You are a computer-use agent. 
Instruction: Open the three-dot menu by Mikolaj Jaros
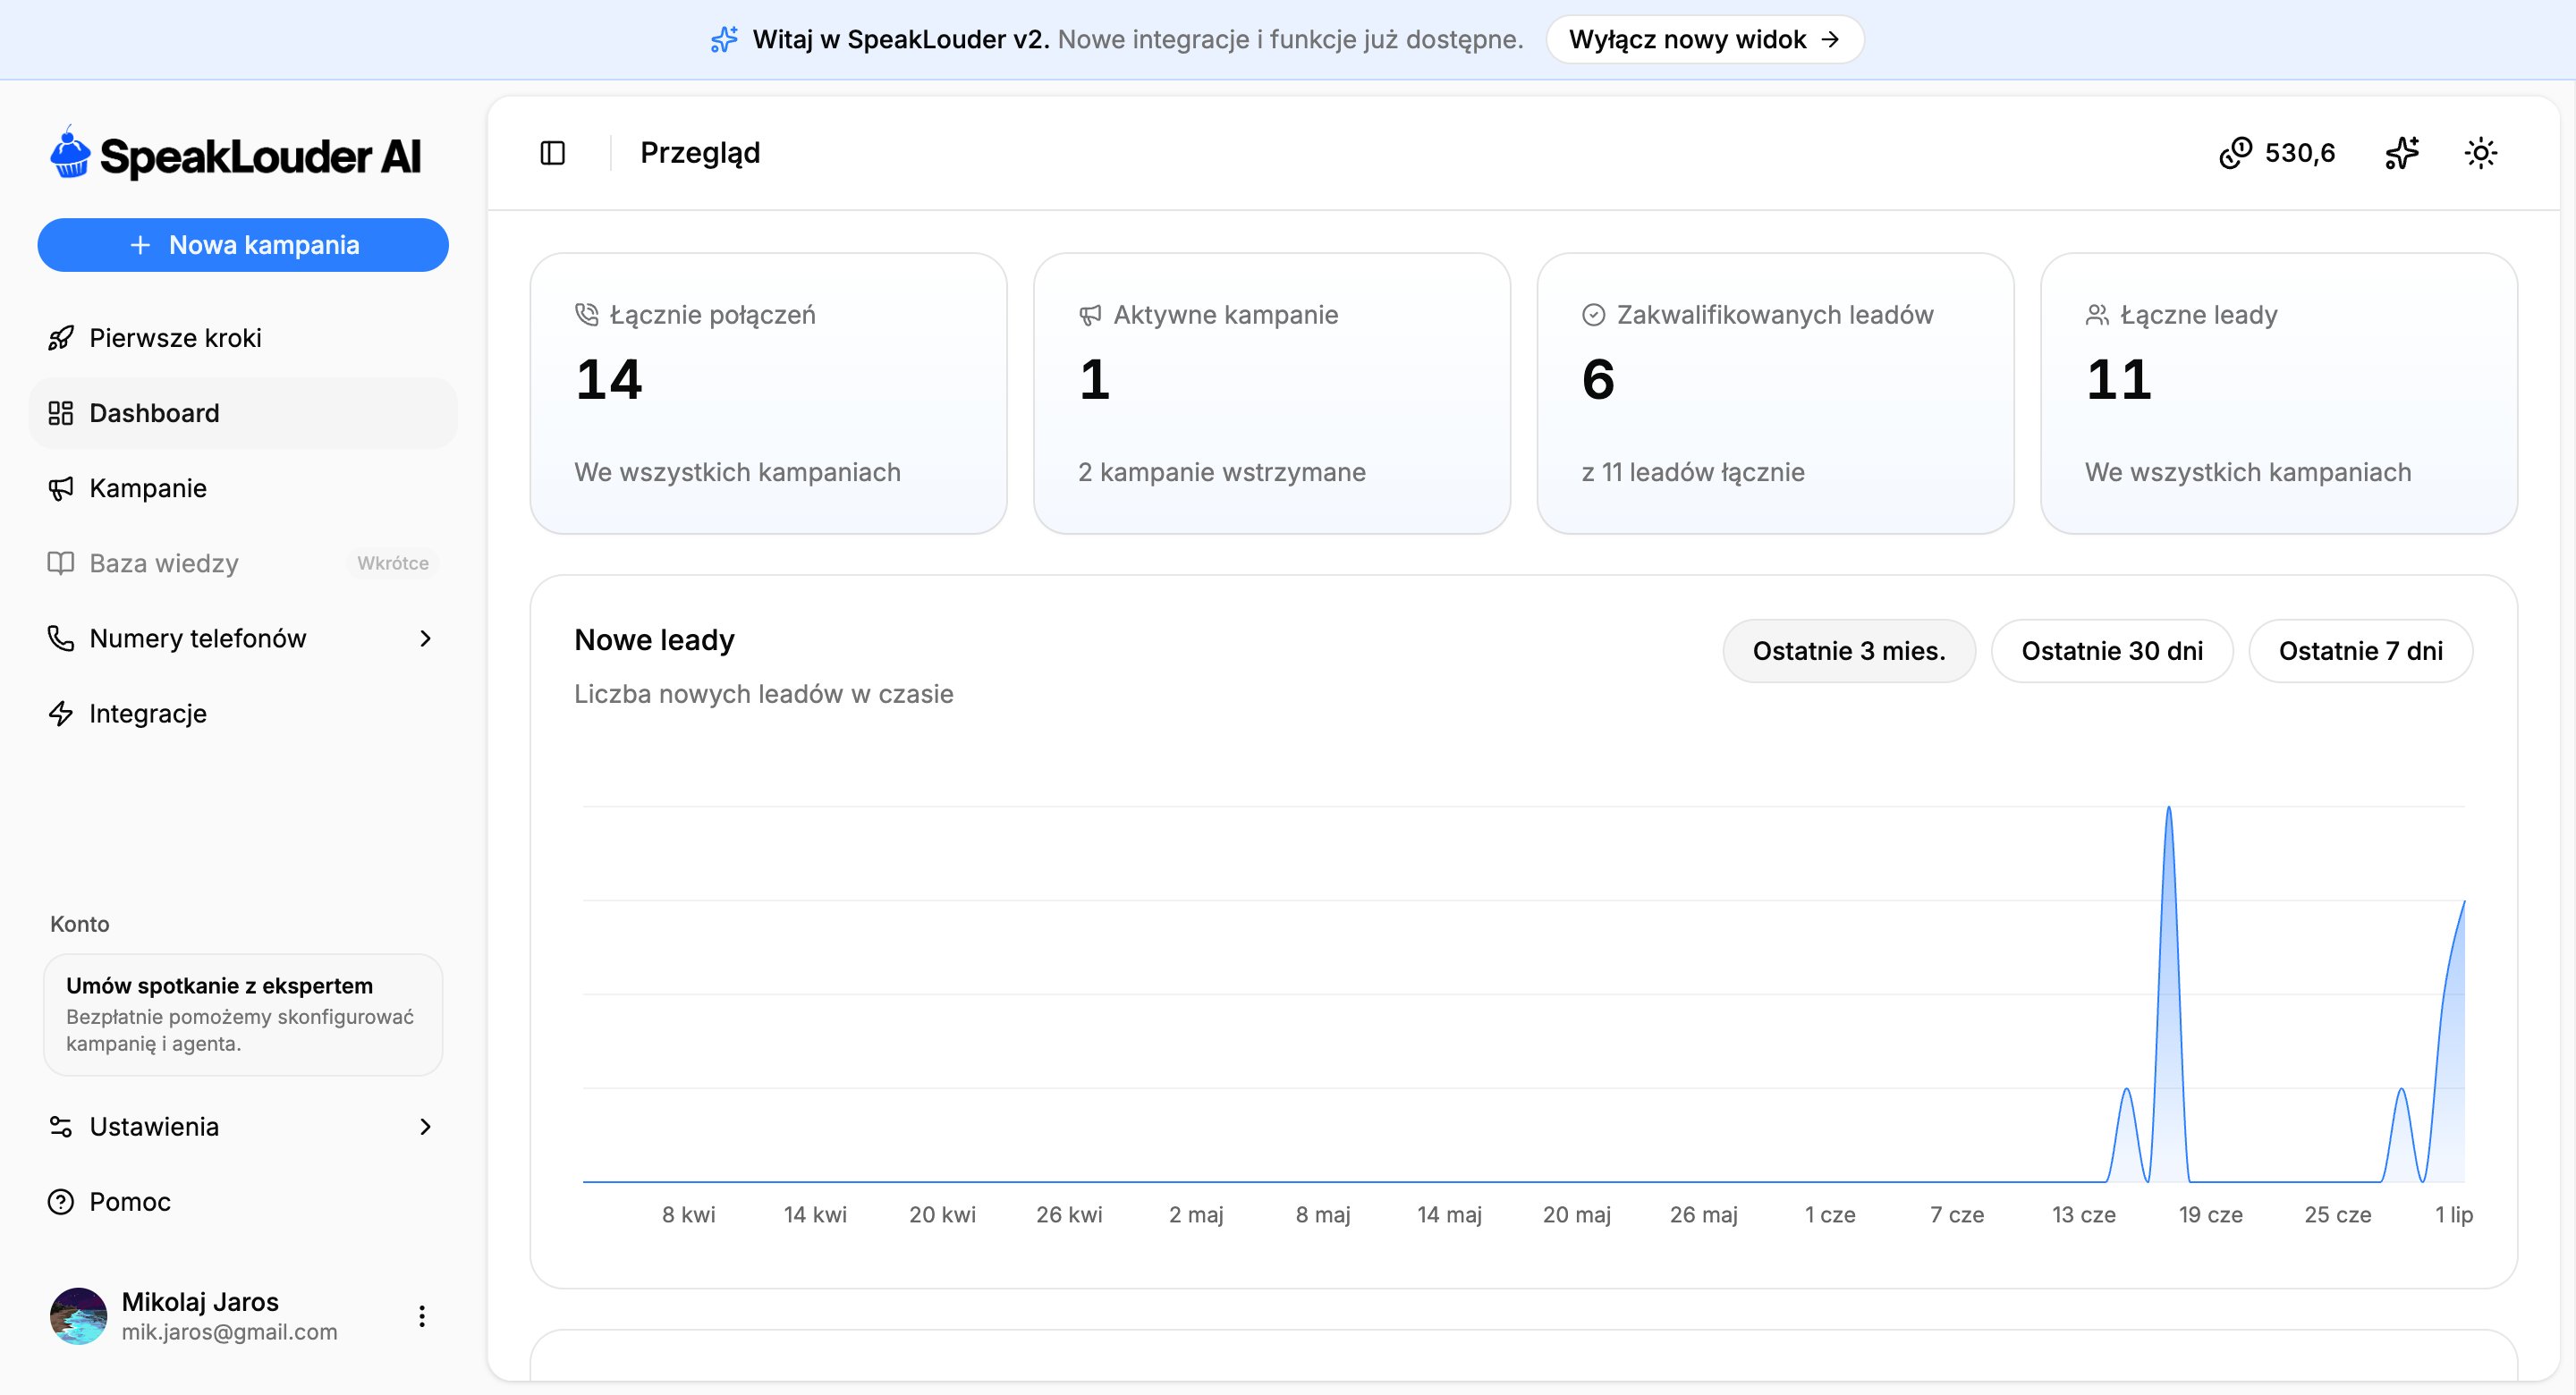pos(422,1316)
